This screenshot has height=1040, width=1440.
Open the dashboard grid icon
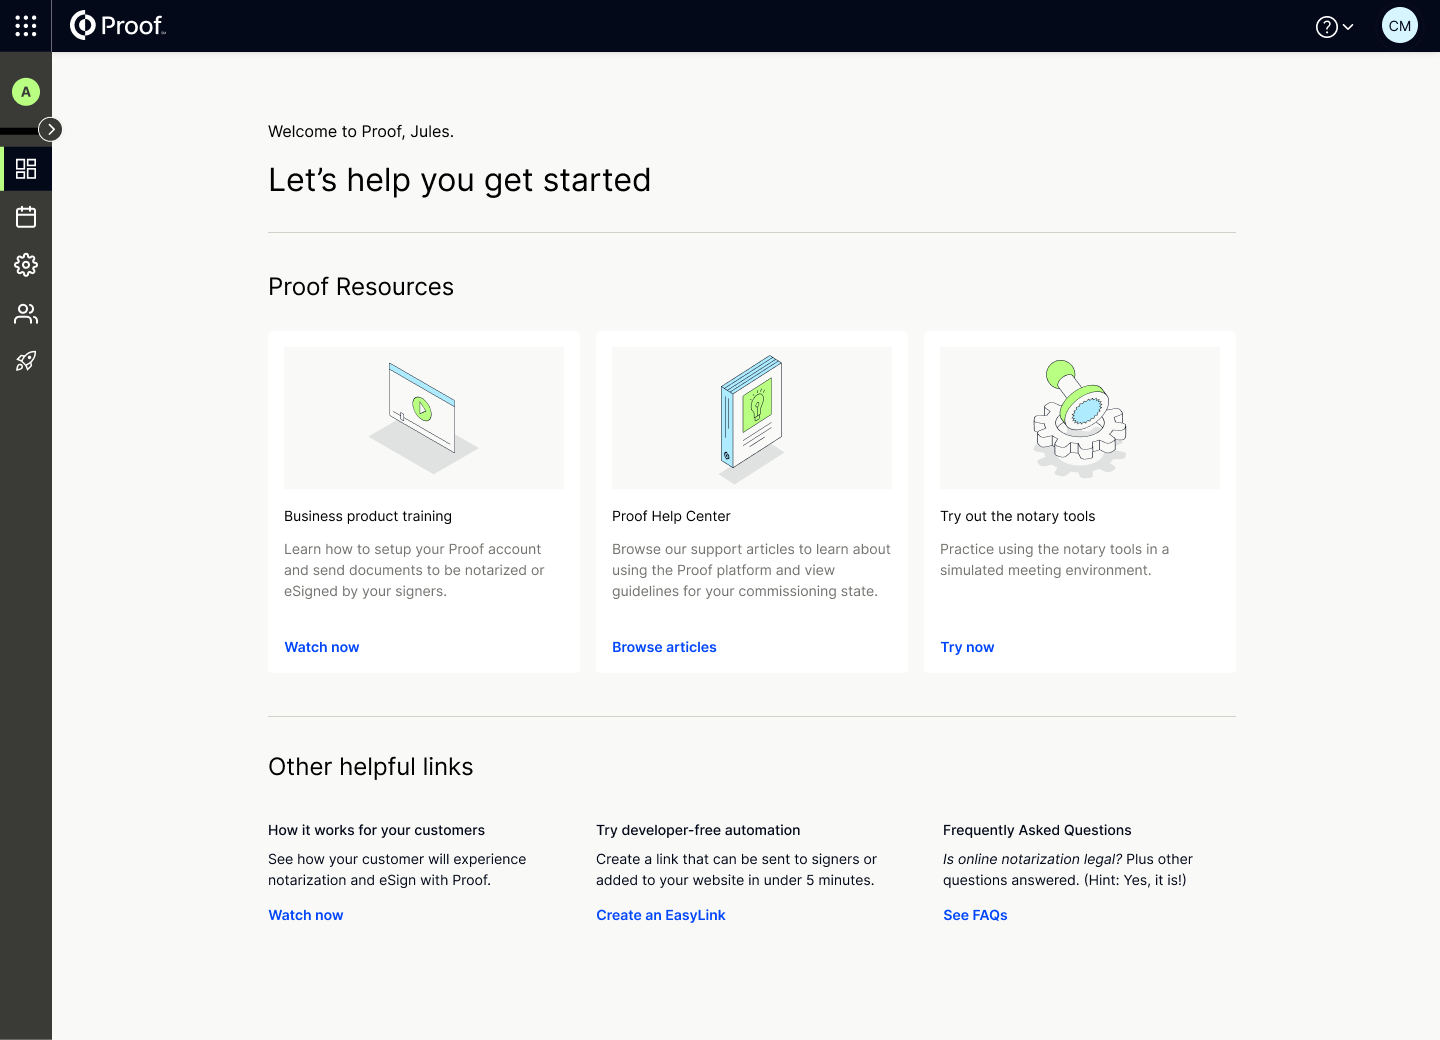click(26, 169)
